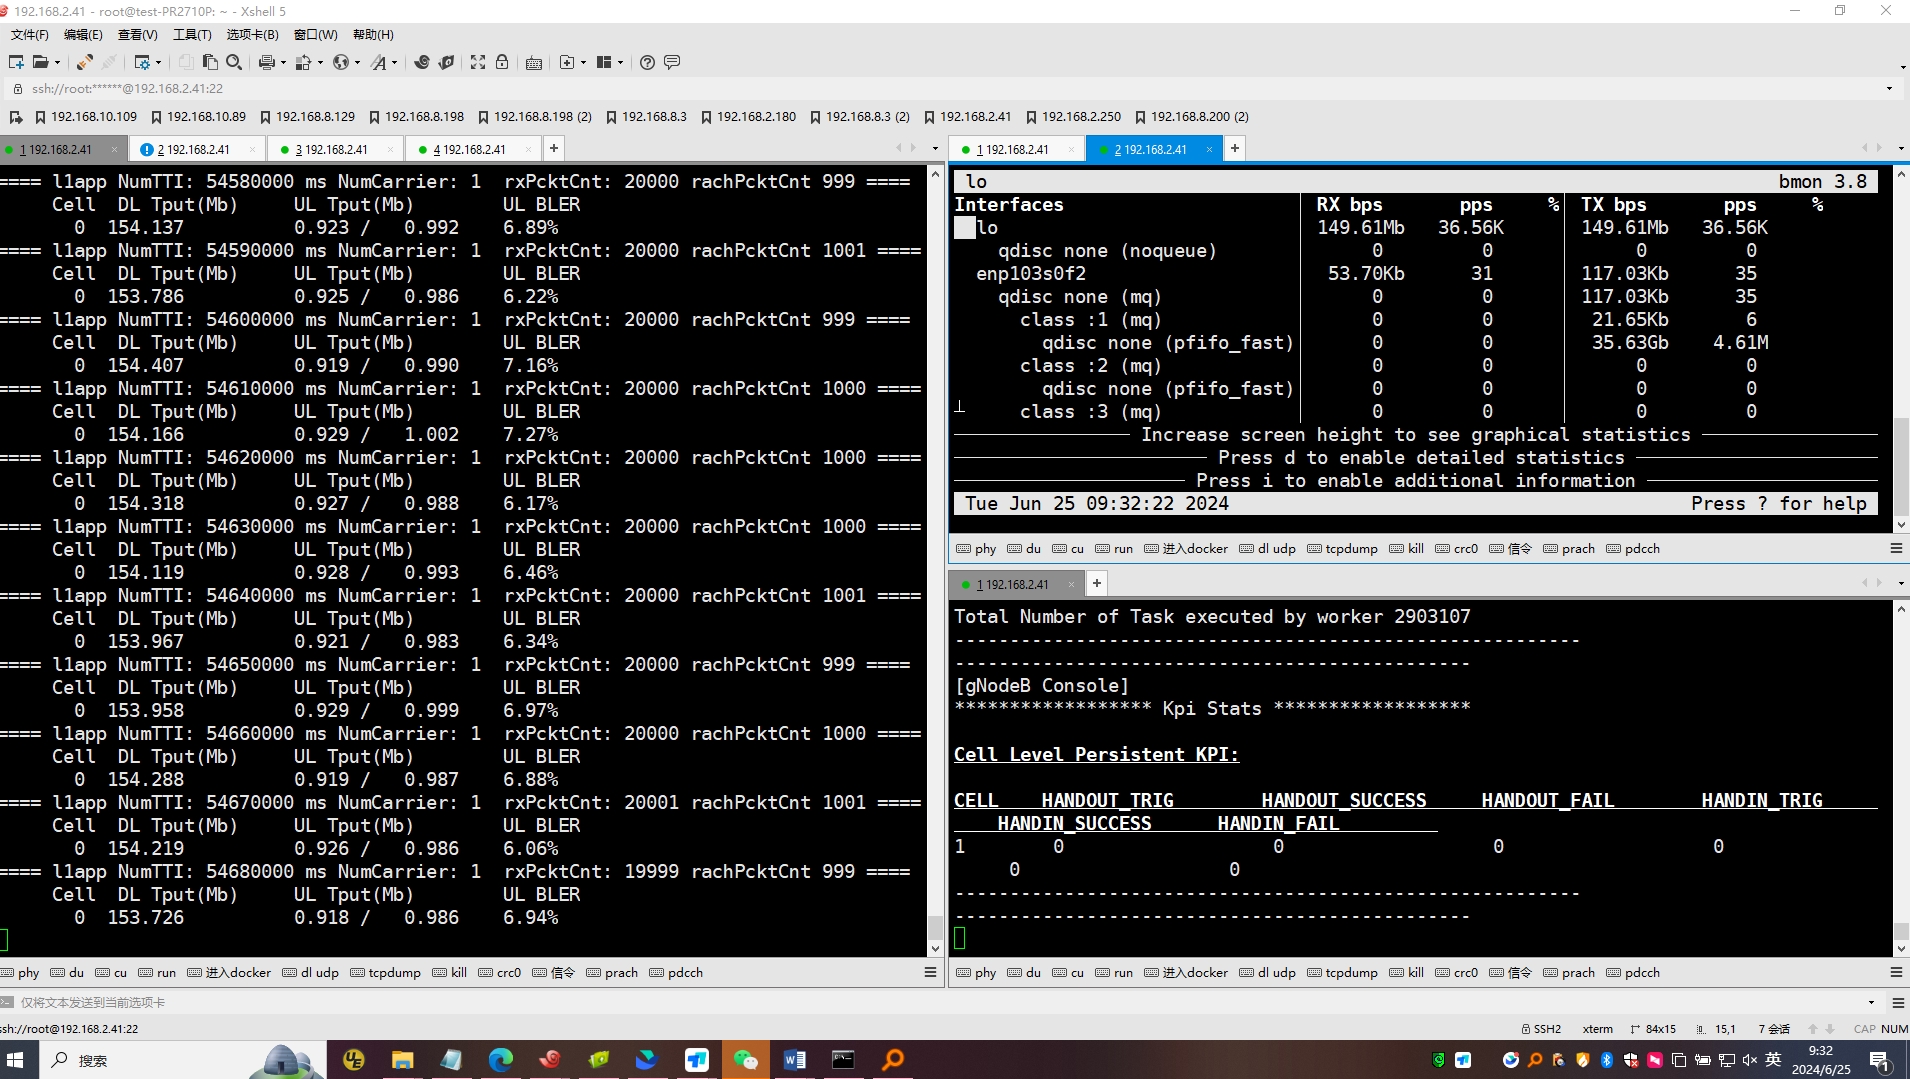Click the ssh address bar field
Image resolution: width=1910 pixels, height=1079 pixels.
(x=950, y=88)
